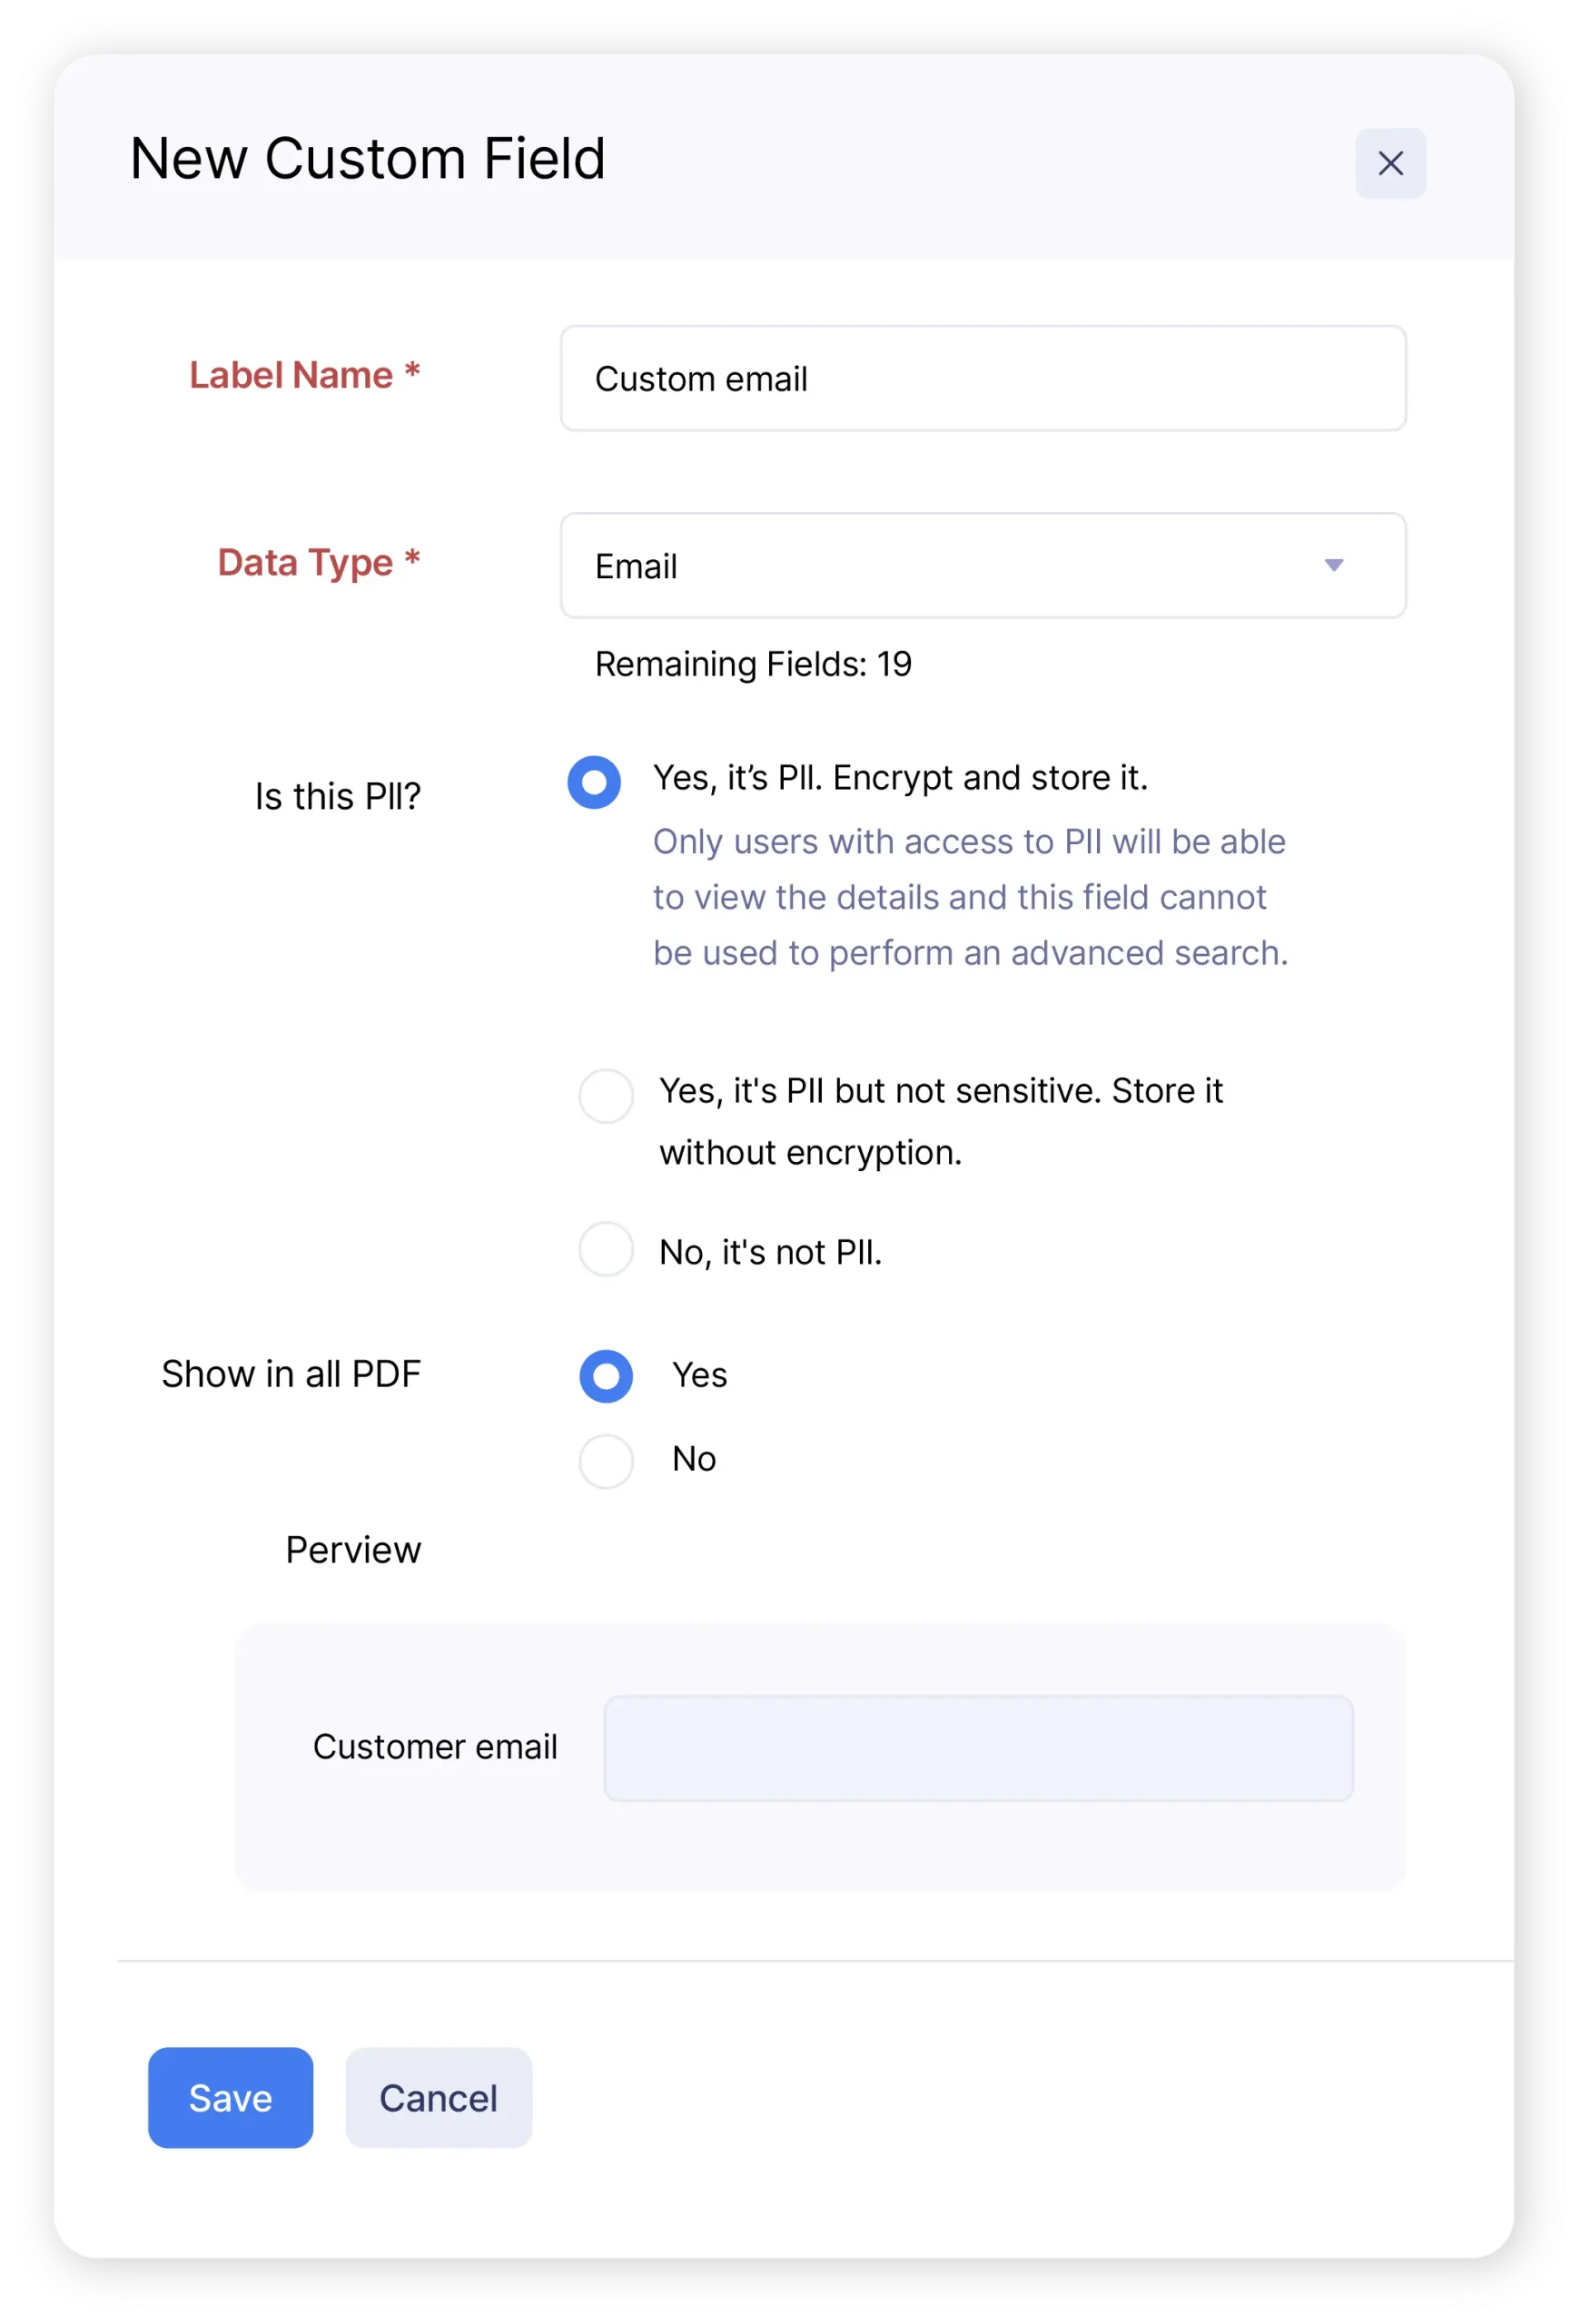Select 'Yes, it's PII. Encrypt and store it'
Viewport: 1581px width, 2324px height.
click(x=594, y=782)
